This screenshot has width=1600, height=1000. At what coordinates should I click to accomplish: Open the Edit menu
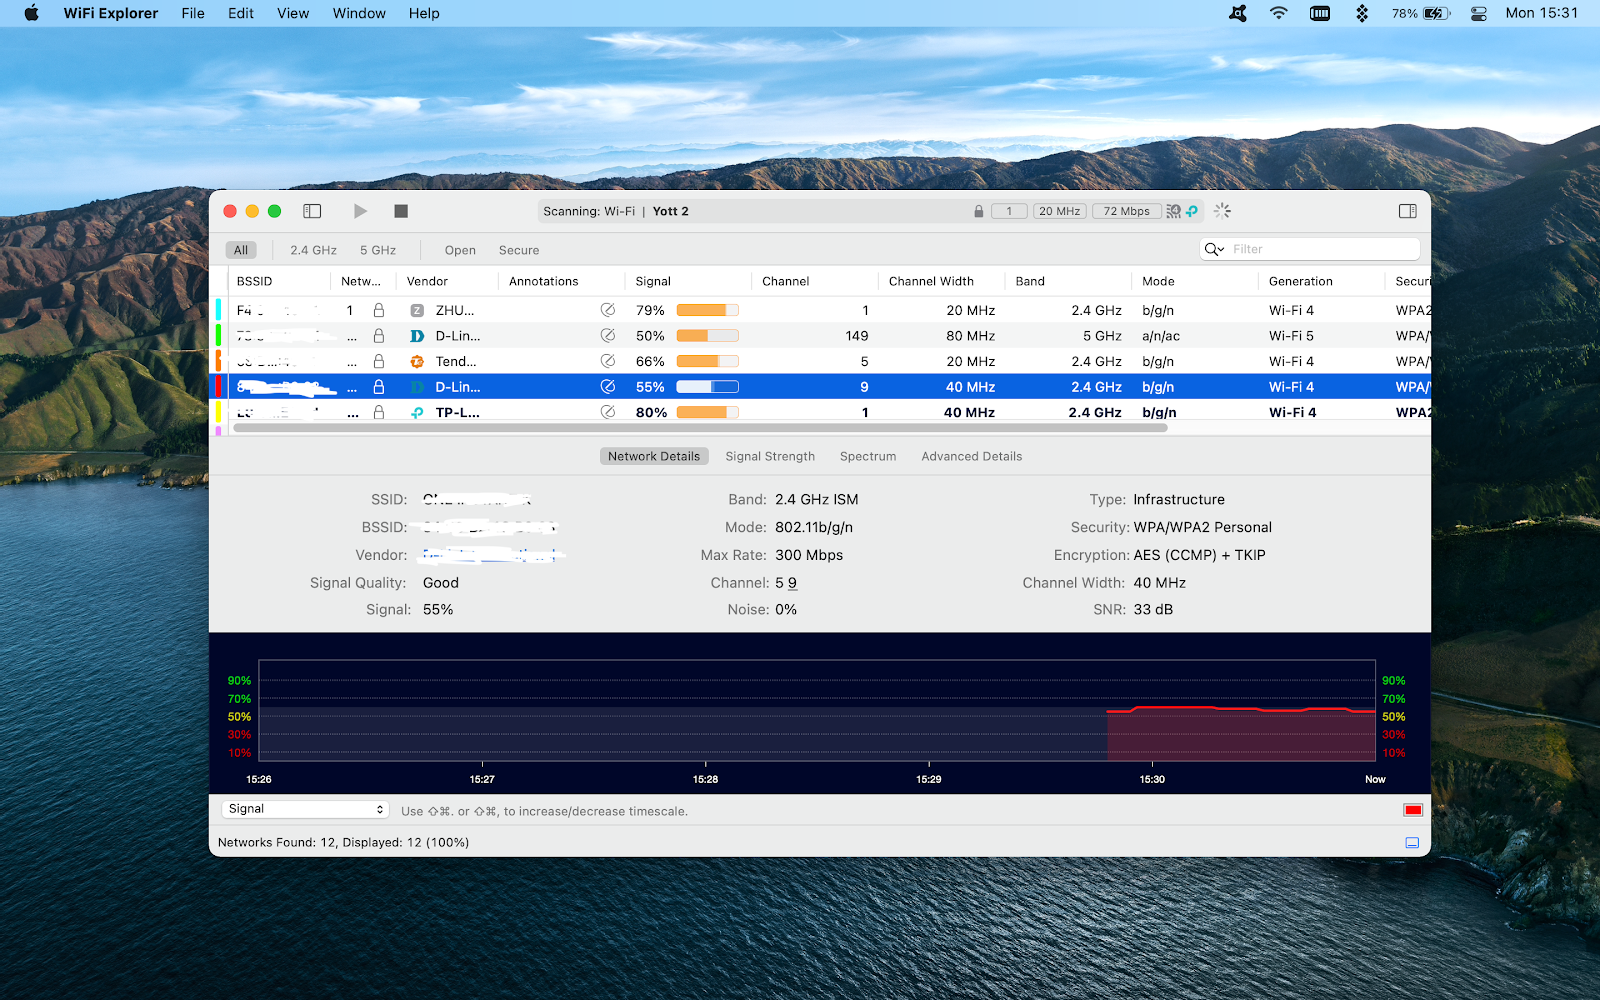241,13
